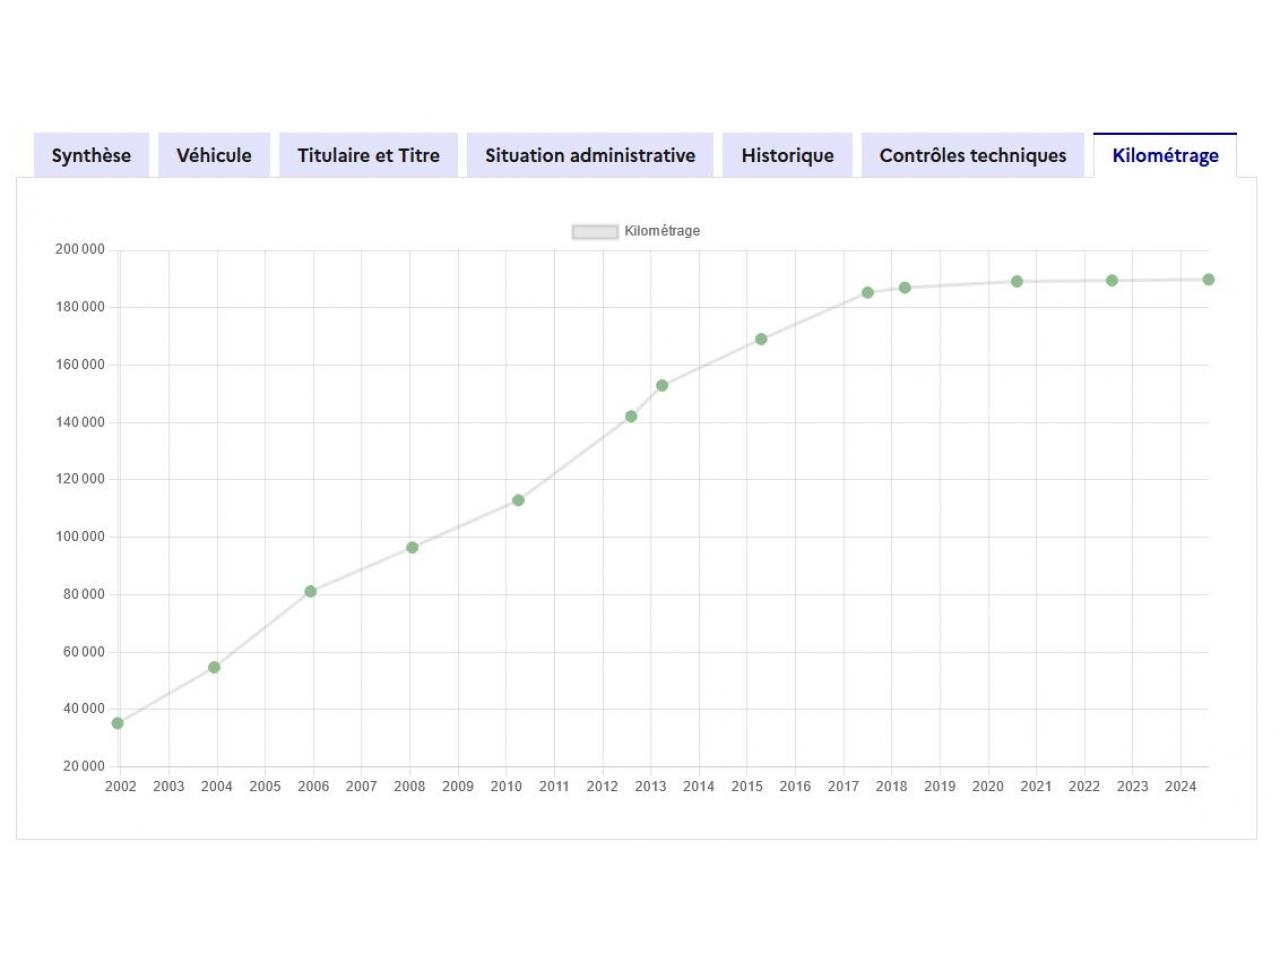The width and height of the screenshot is (1280, 960).
Task: Click the data point between 2017 and 2018
Action: (x=868, y=292)
